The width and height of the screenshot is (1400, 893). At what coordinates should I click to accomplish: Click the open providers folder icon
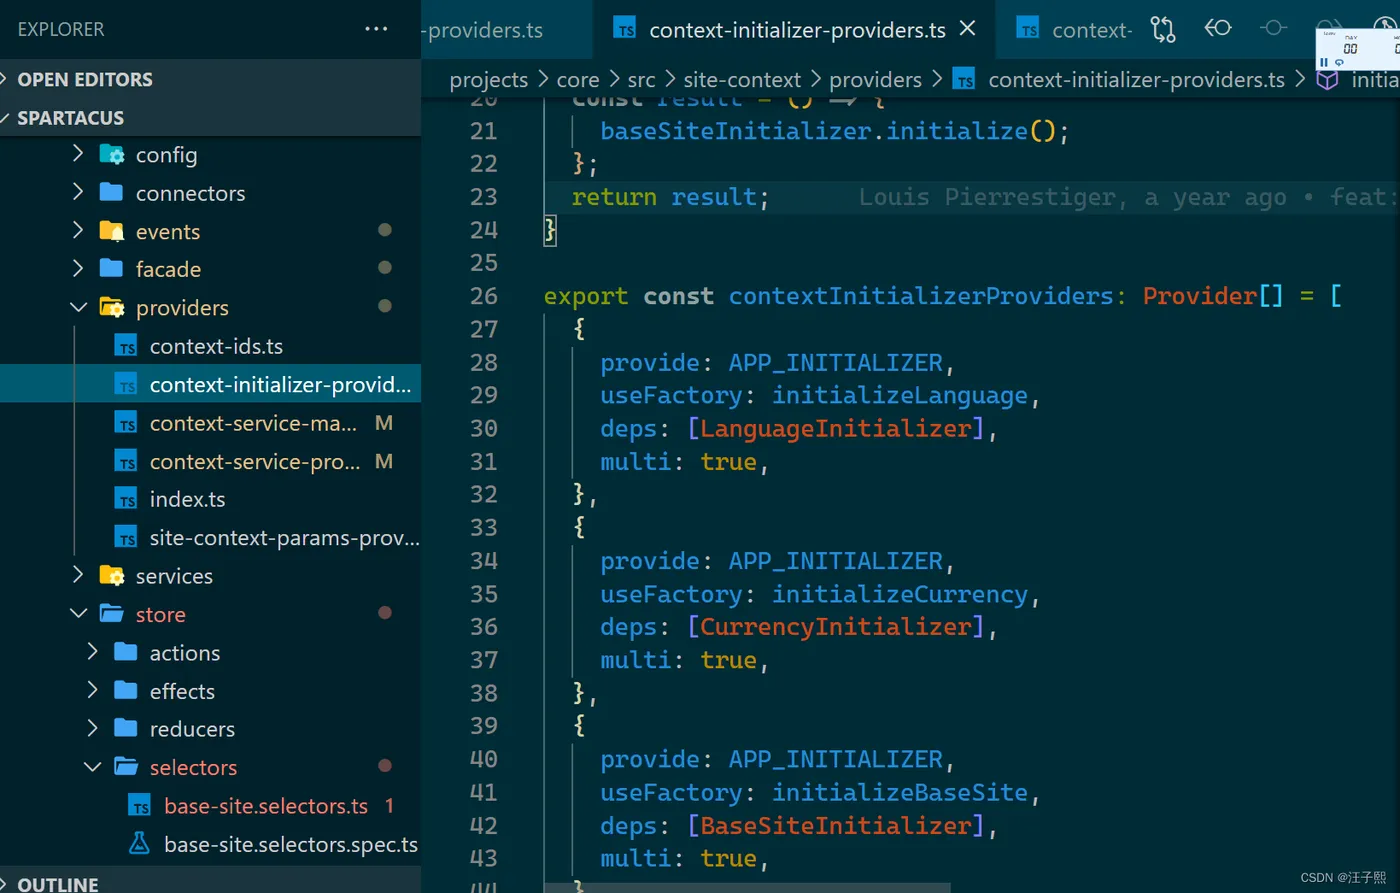click(x=112, y=308)
